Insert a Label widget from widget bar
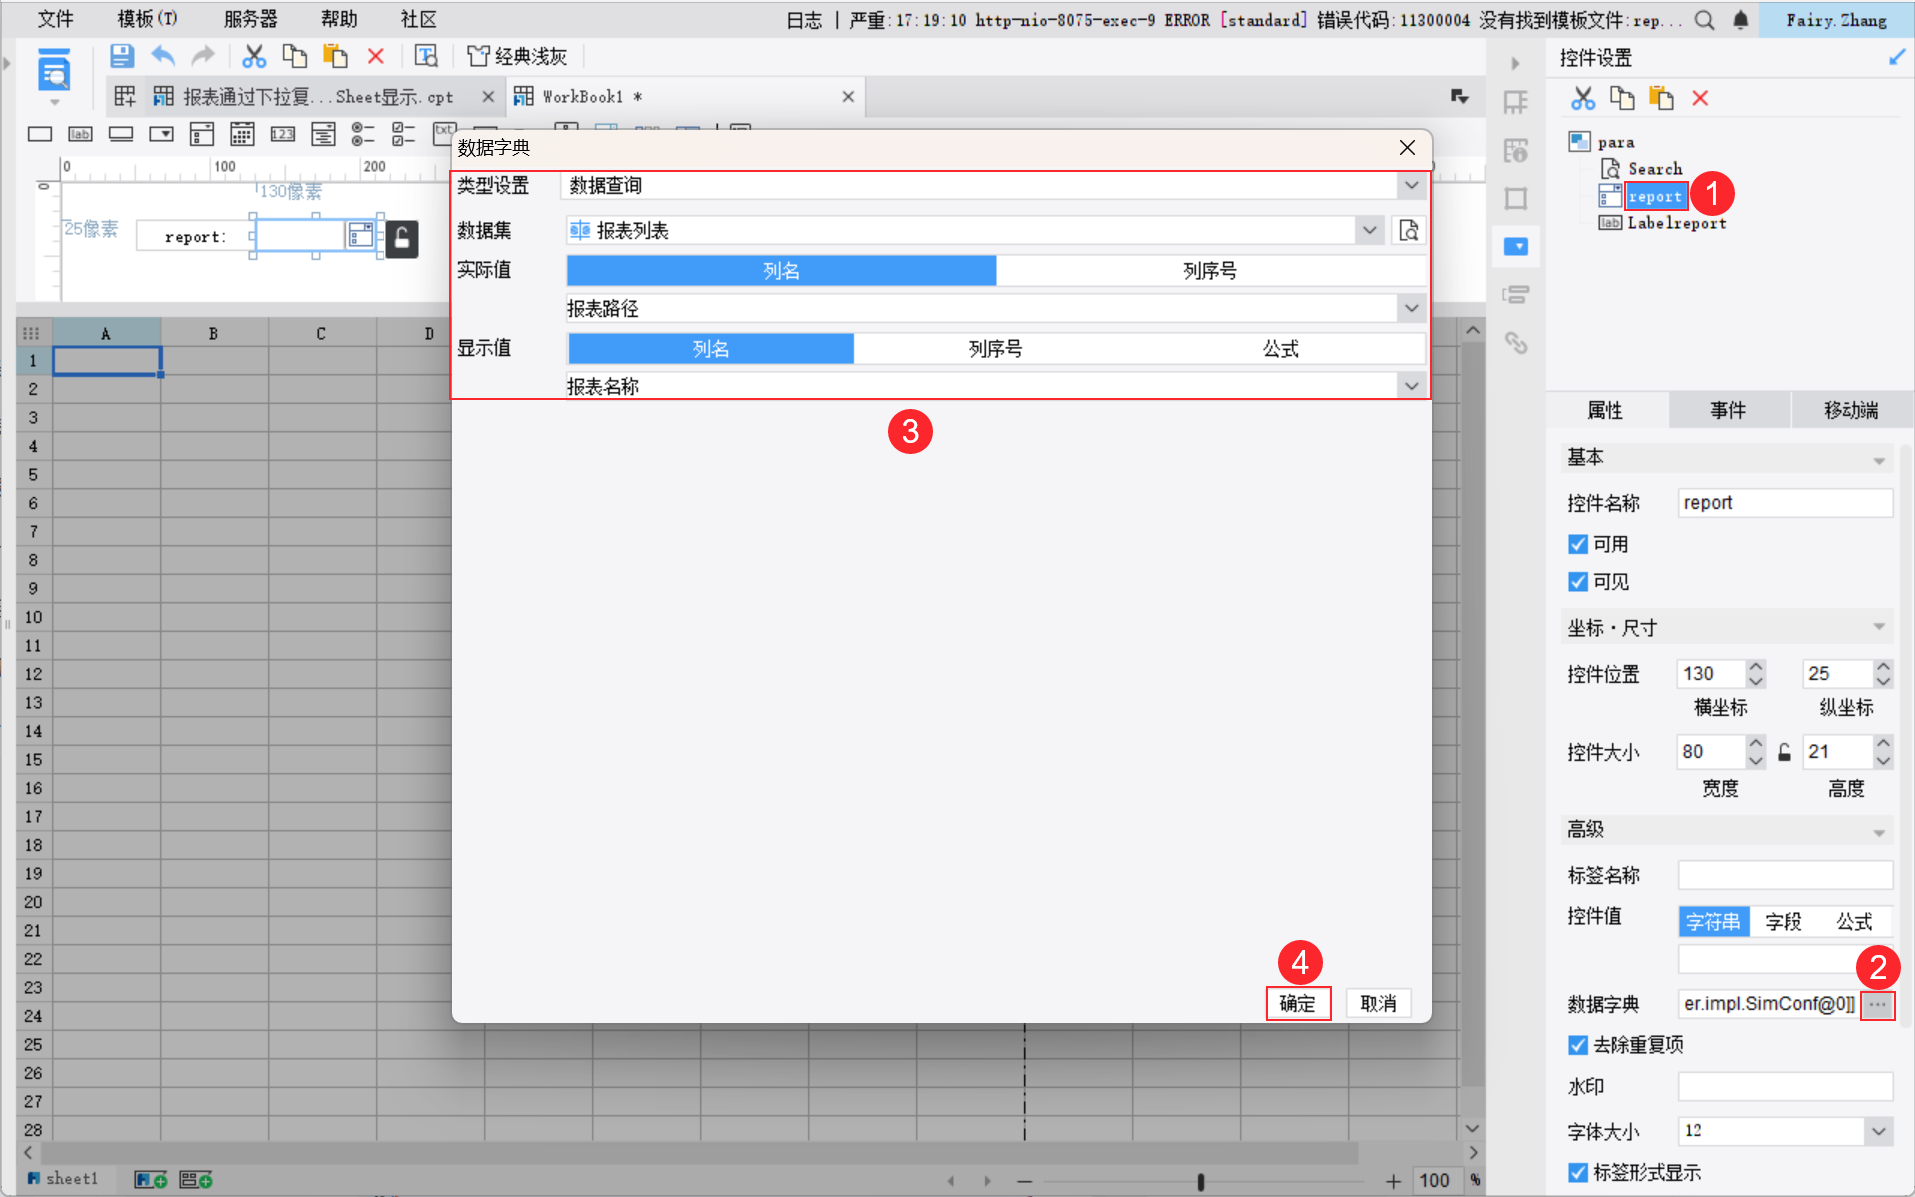 coord(80,134)
